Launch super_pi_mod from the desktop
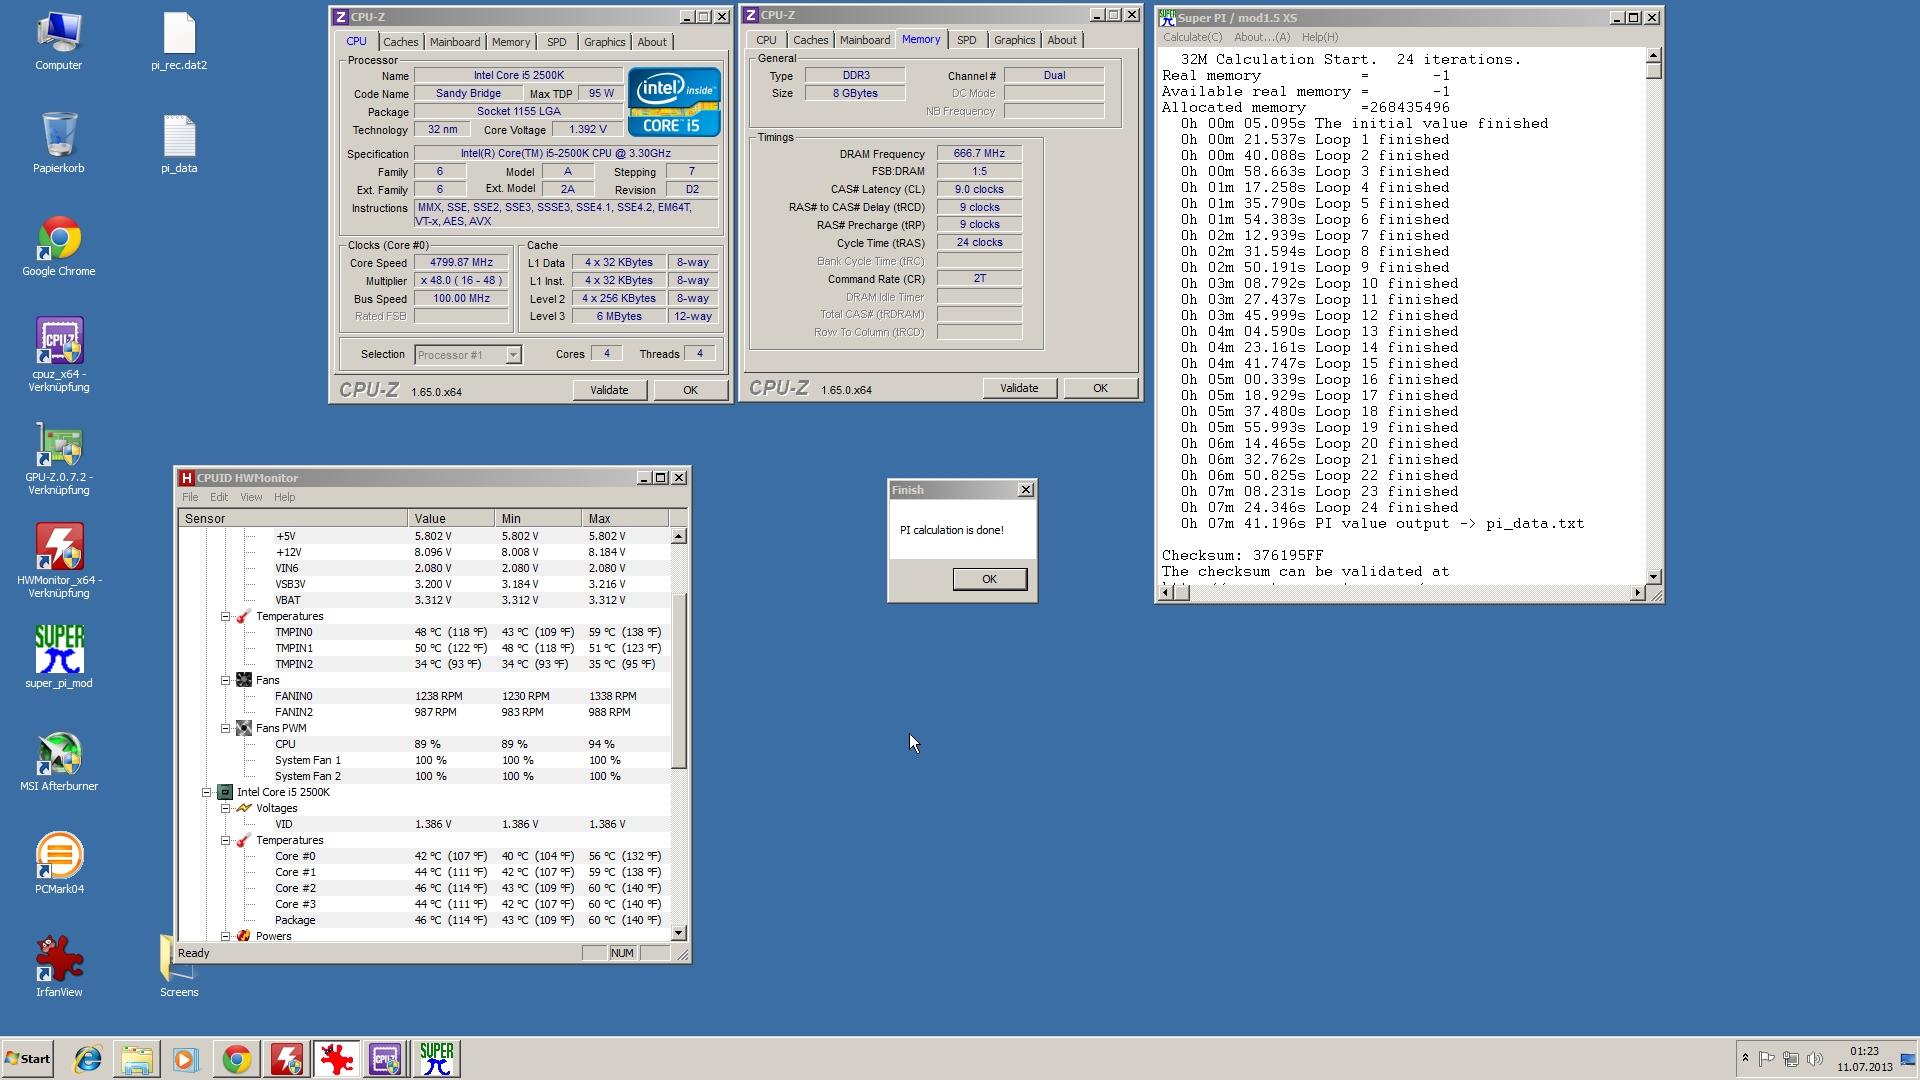 point(58,657)
